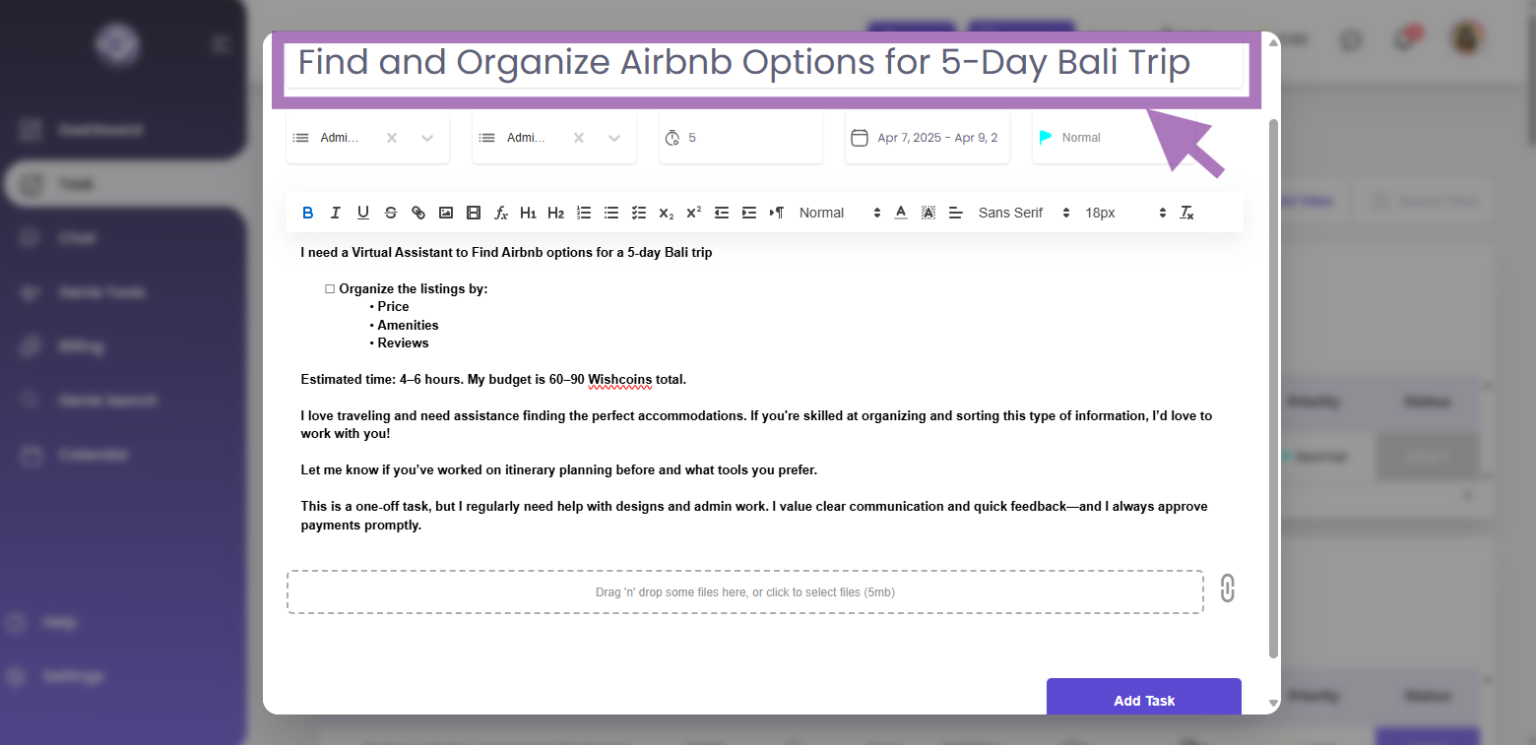Viewport: 1536px width, 745px height.
Task: Apply superscript formatting
Action: point(694,213)
